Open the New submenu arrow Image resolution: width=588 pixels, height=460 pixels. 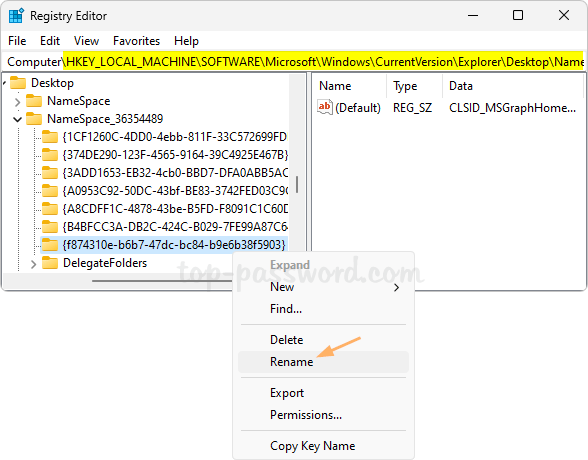396,288
